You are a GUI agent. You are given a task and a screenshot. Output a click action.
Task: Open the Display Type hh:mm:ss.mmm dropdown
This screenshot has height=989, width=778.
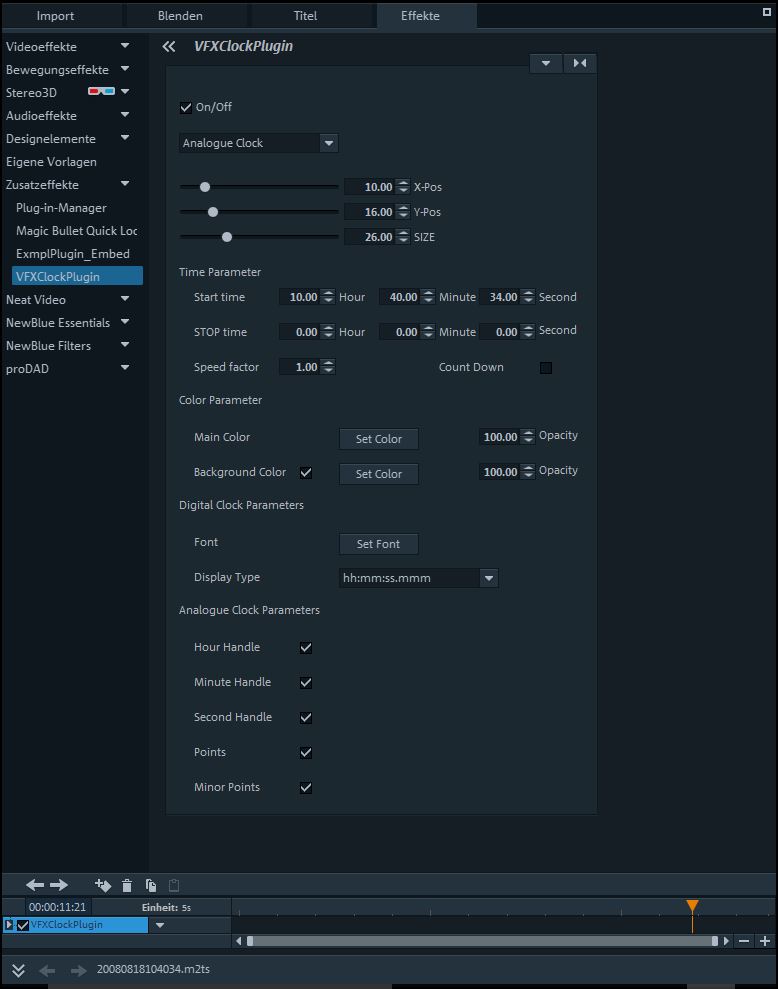point(488,578)
